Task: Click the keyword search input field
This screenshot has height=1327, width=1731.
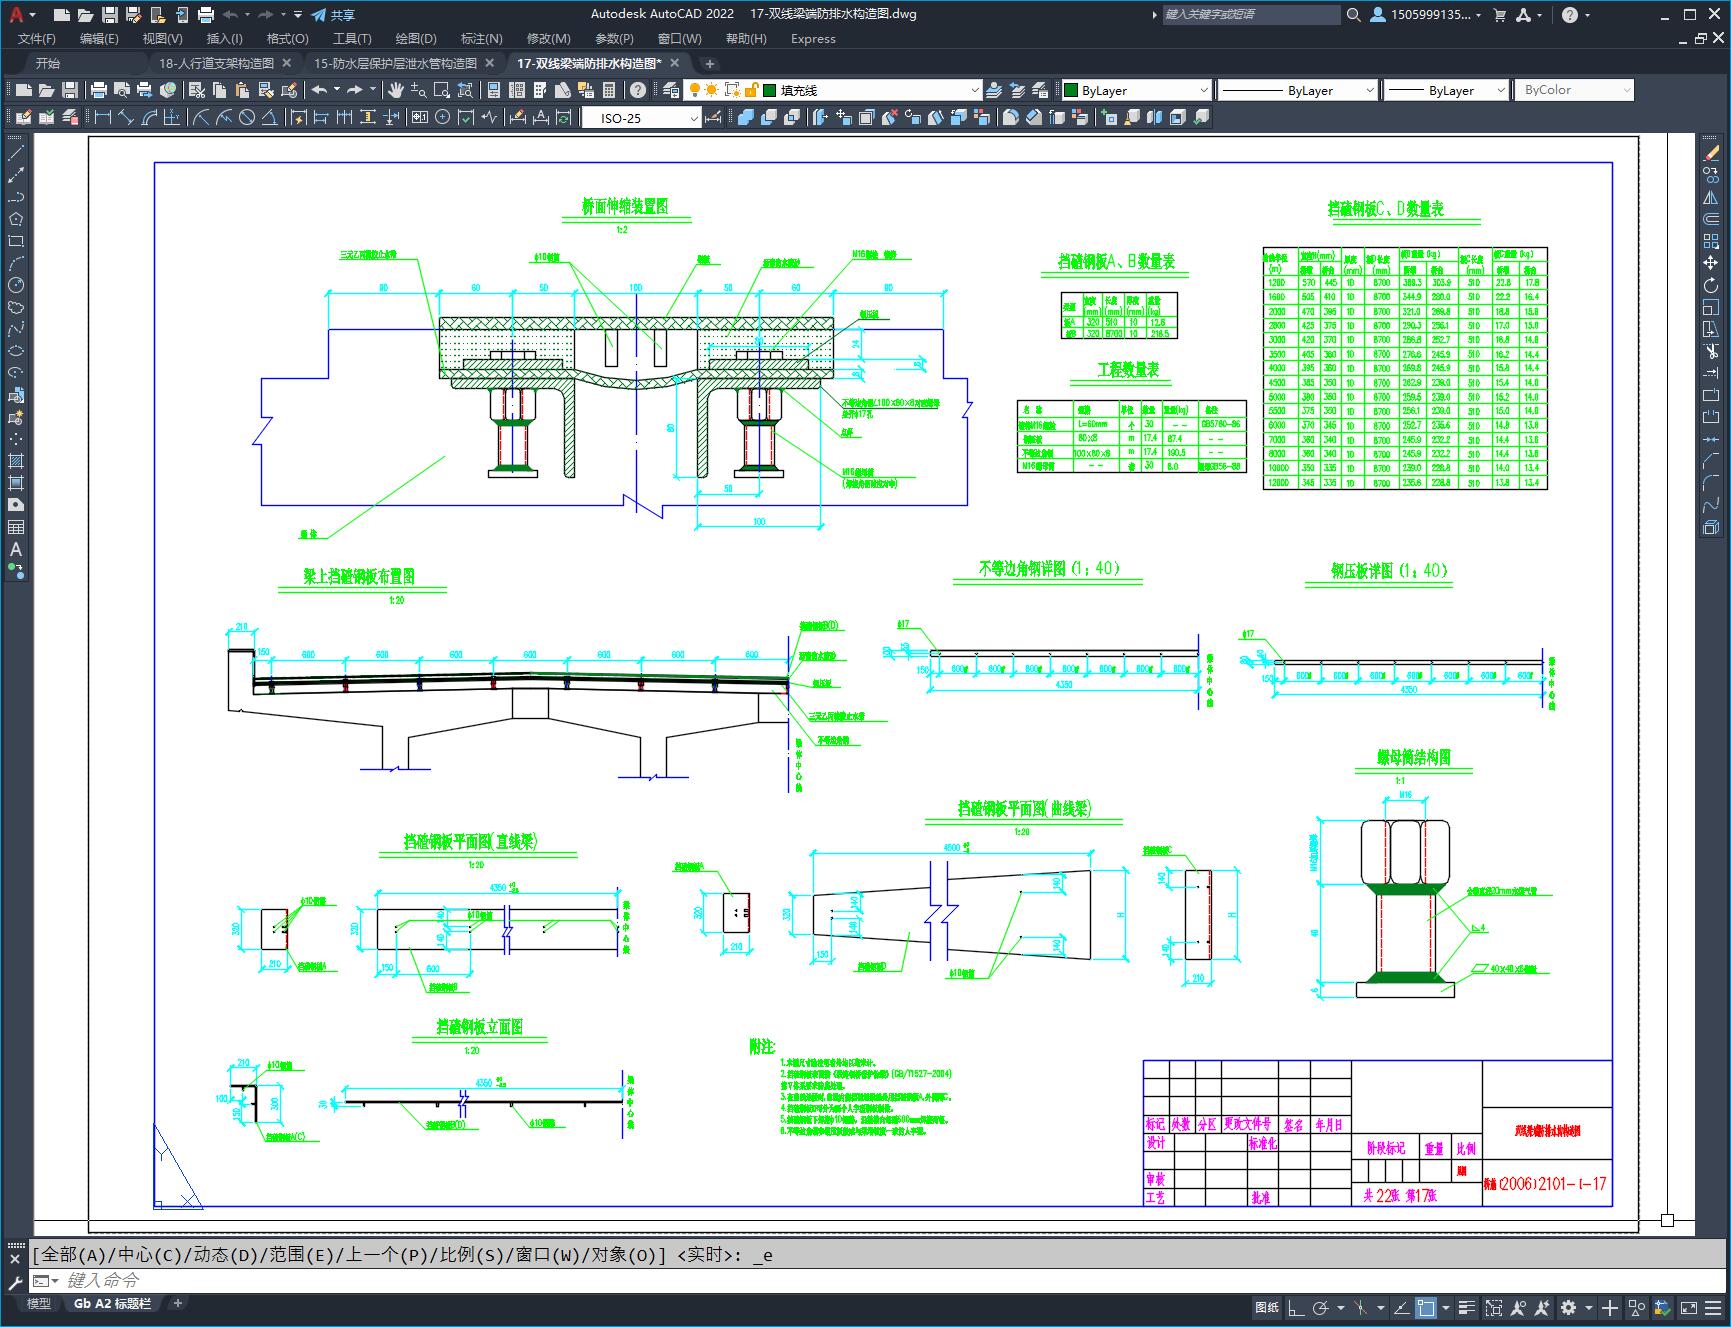Action: click(1250, 14)
